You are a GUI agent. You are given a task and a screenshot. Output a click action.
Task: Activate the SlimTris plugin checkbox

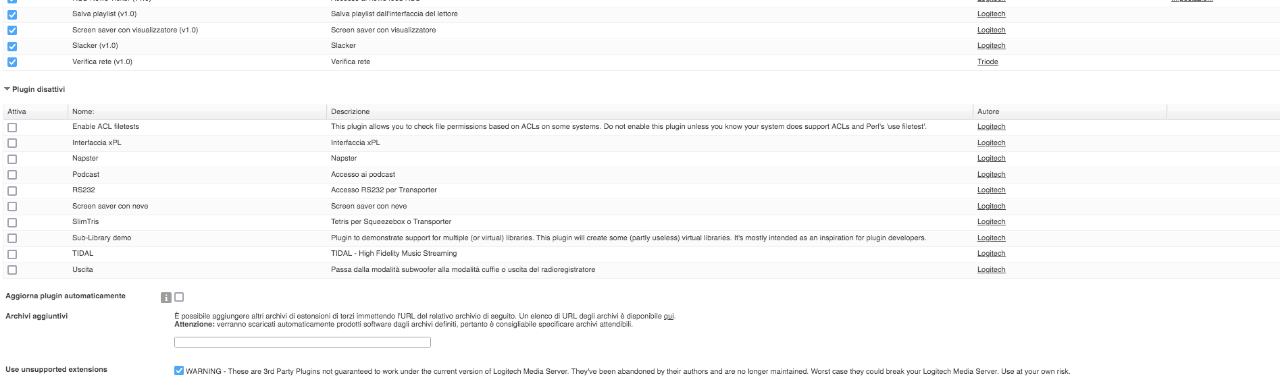point(12,222)
